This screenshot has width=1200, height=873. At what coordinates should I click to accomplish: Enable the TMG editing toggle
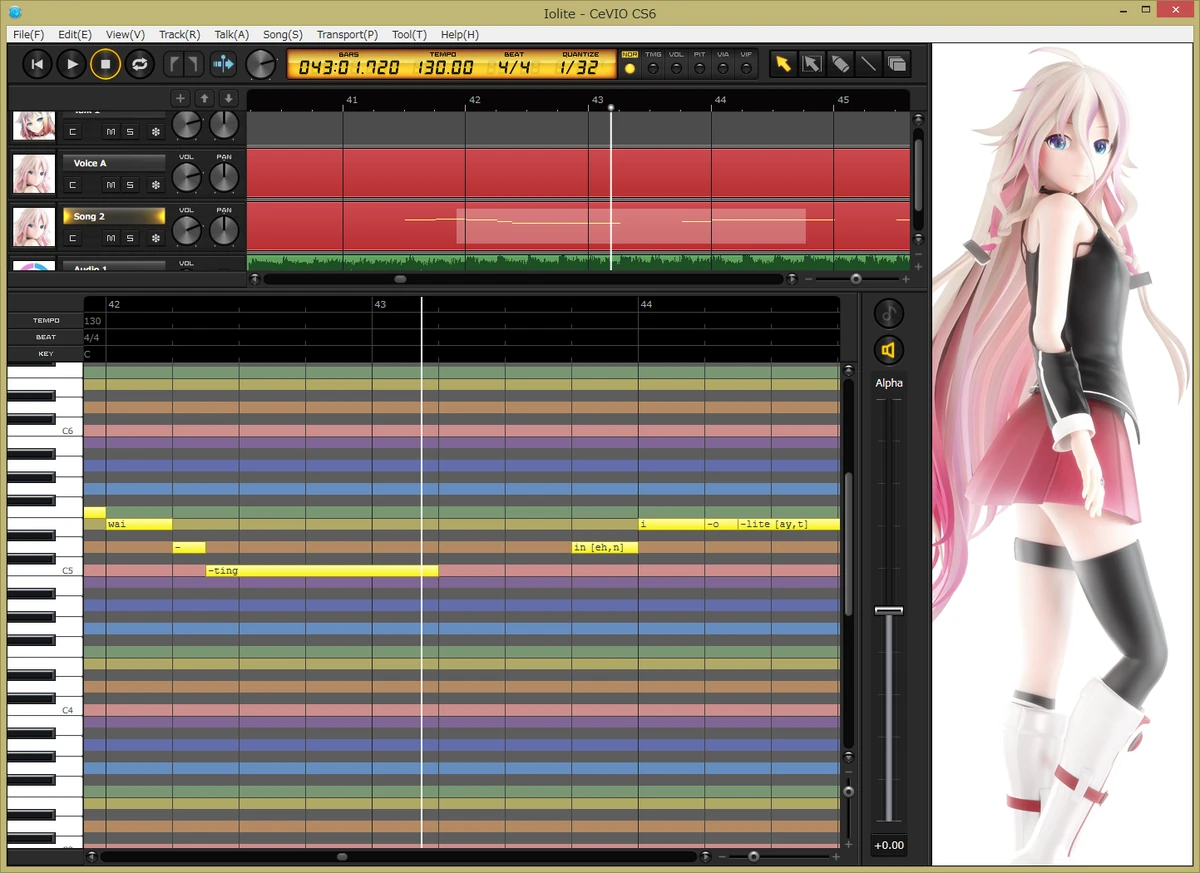pyautogui.click(x=653, y=68)
